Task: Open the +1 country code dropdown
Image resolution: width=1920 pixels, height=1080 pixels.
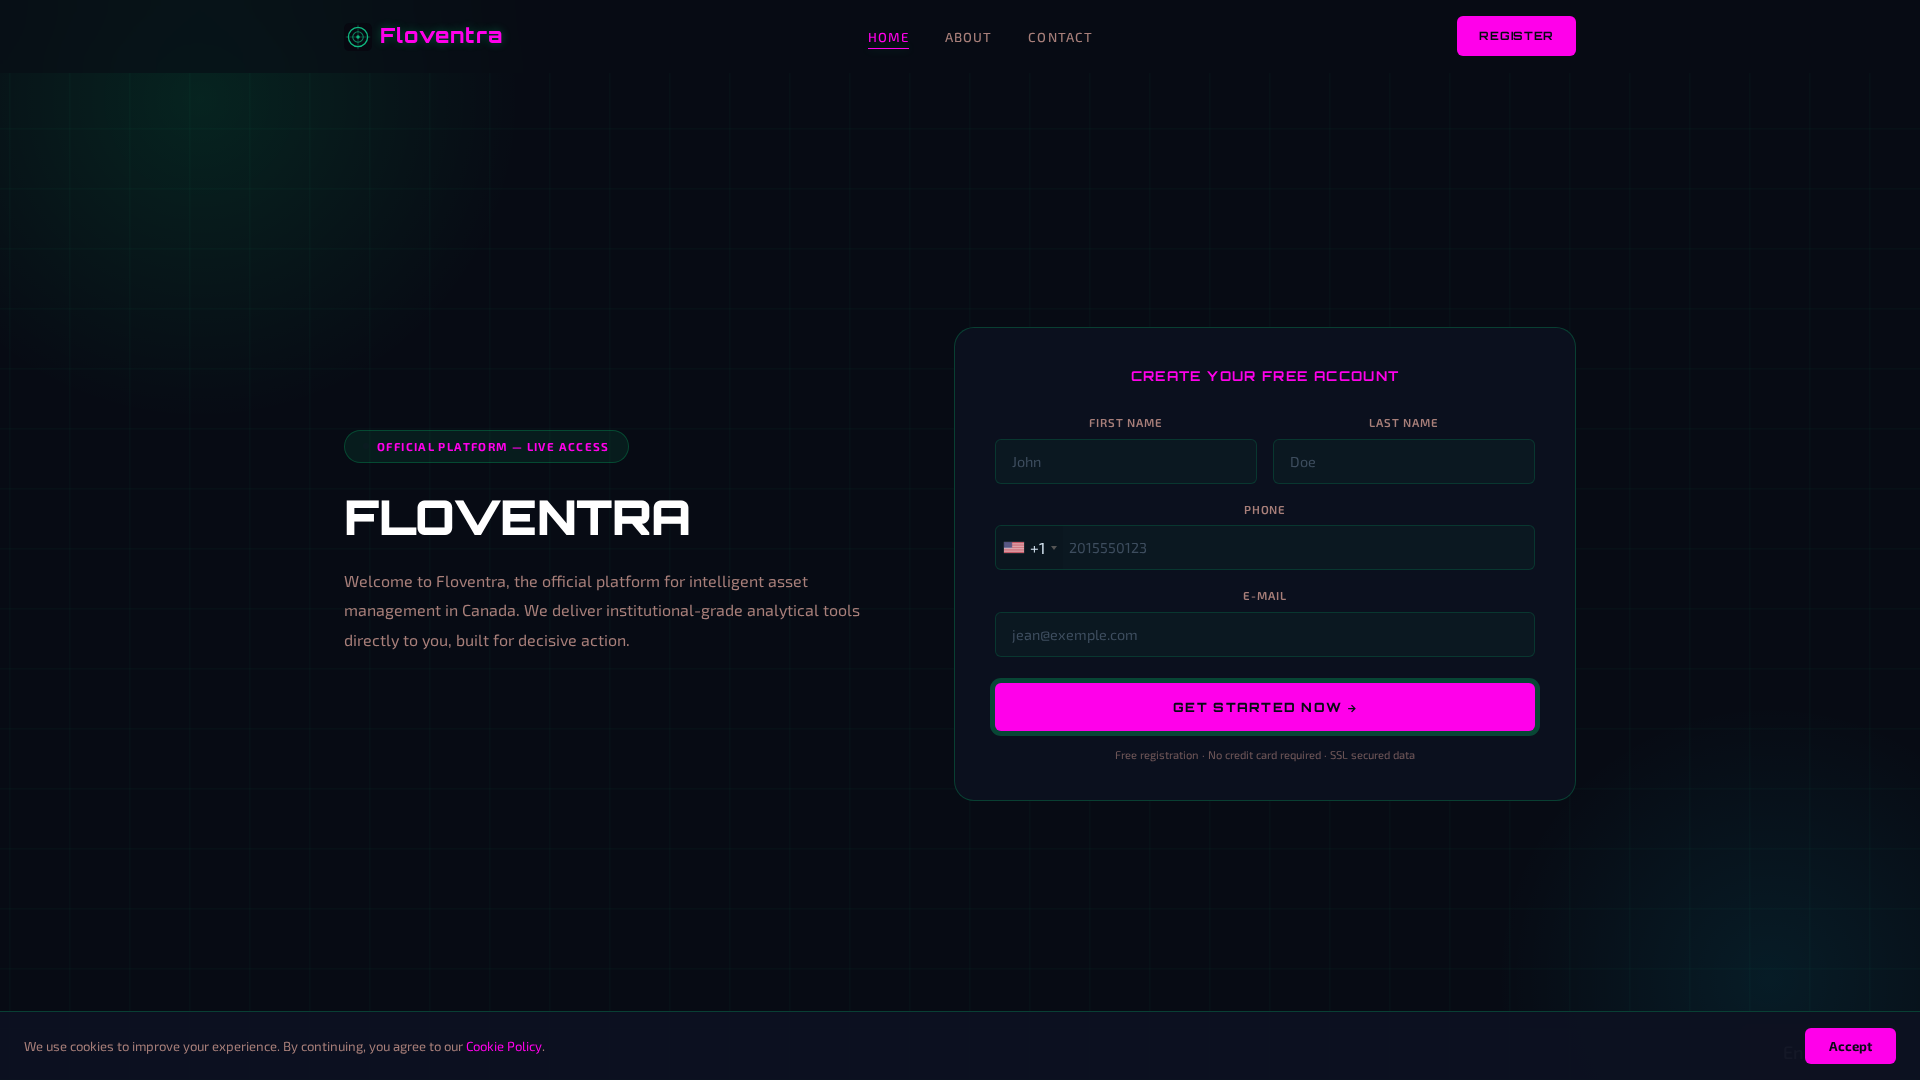Action: point(1031,548)
